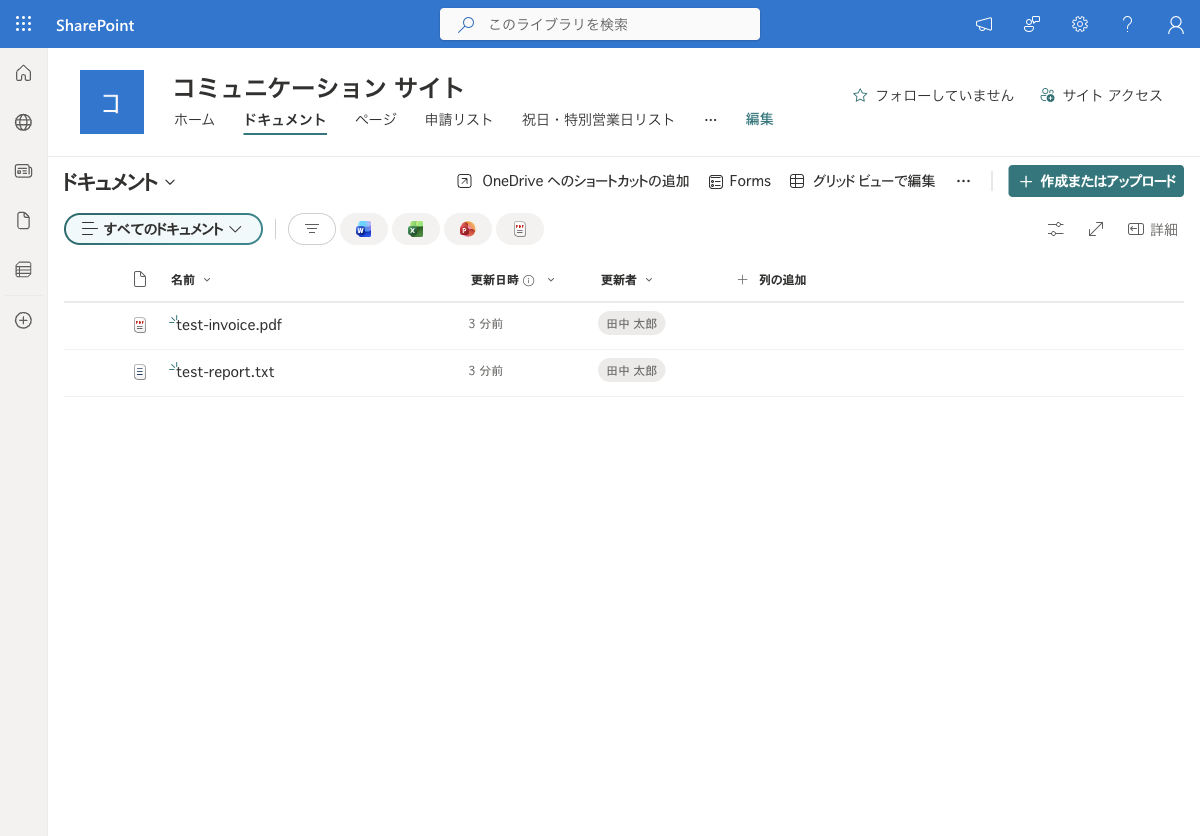This screenshot has height=836, width=1200.
Task: Open the settings gear icon
Action: [x=1080, y=24]
